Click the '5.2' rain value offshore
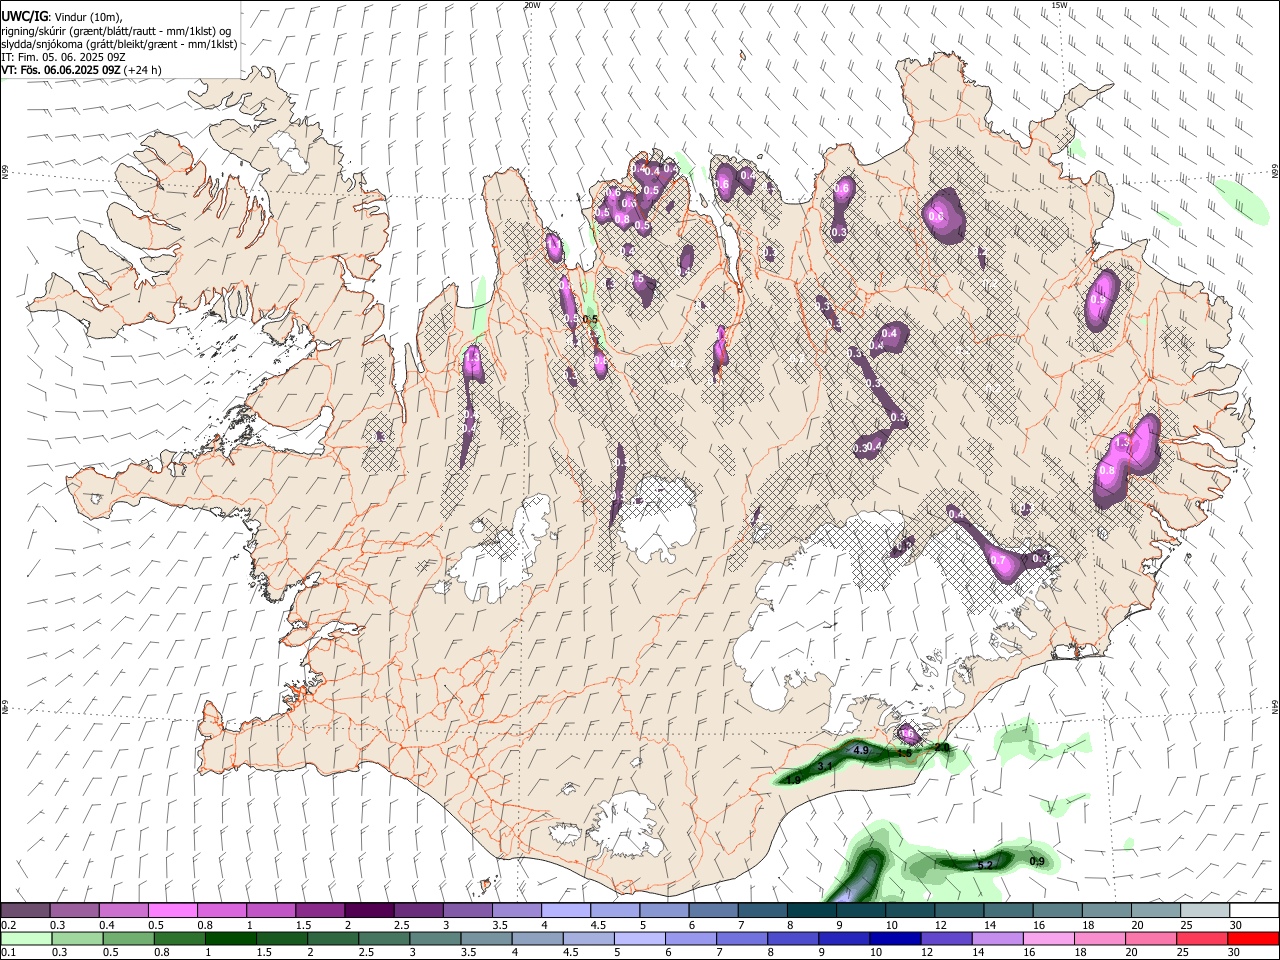1280x960 pixels. point(984,865)
